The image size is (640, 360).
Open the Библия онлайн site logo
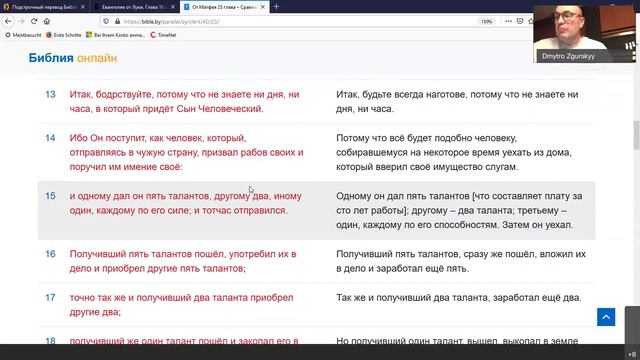pyautogui.click(x=73, y=58)
